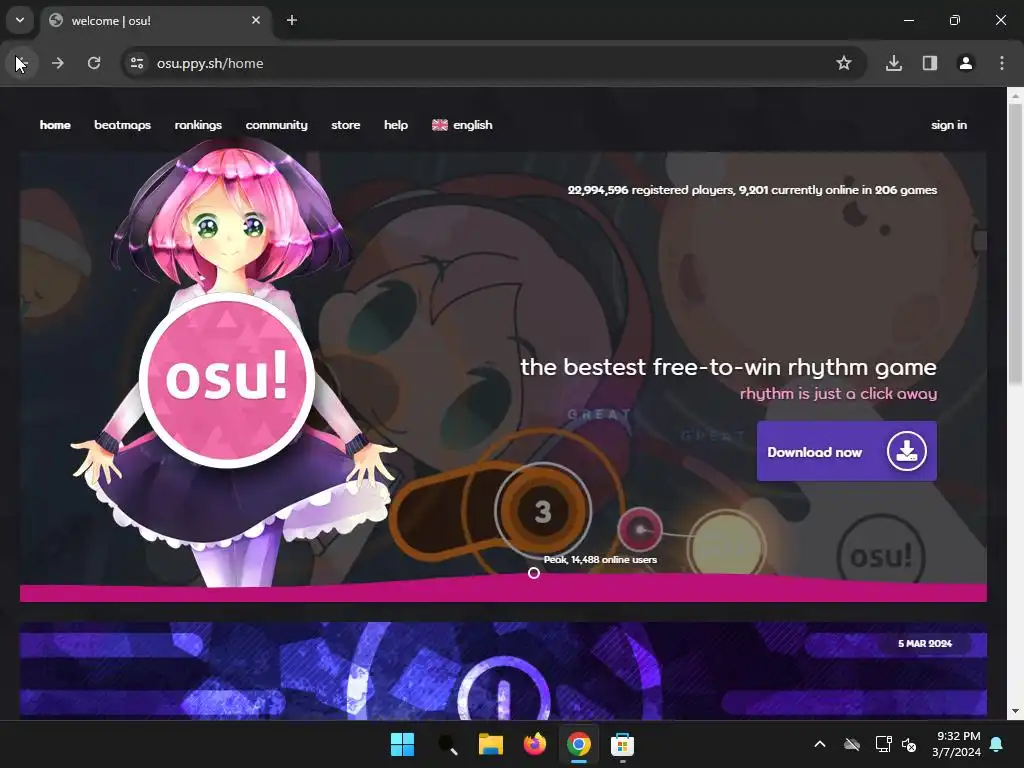Open Windows taskbar search icon
This screenshot has height=768, width=1024.
tap(447, 744)
